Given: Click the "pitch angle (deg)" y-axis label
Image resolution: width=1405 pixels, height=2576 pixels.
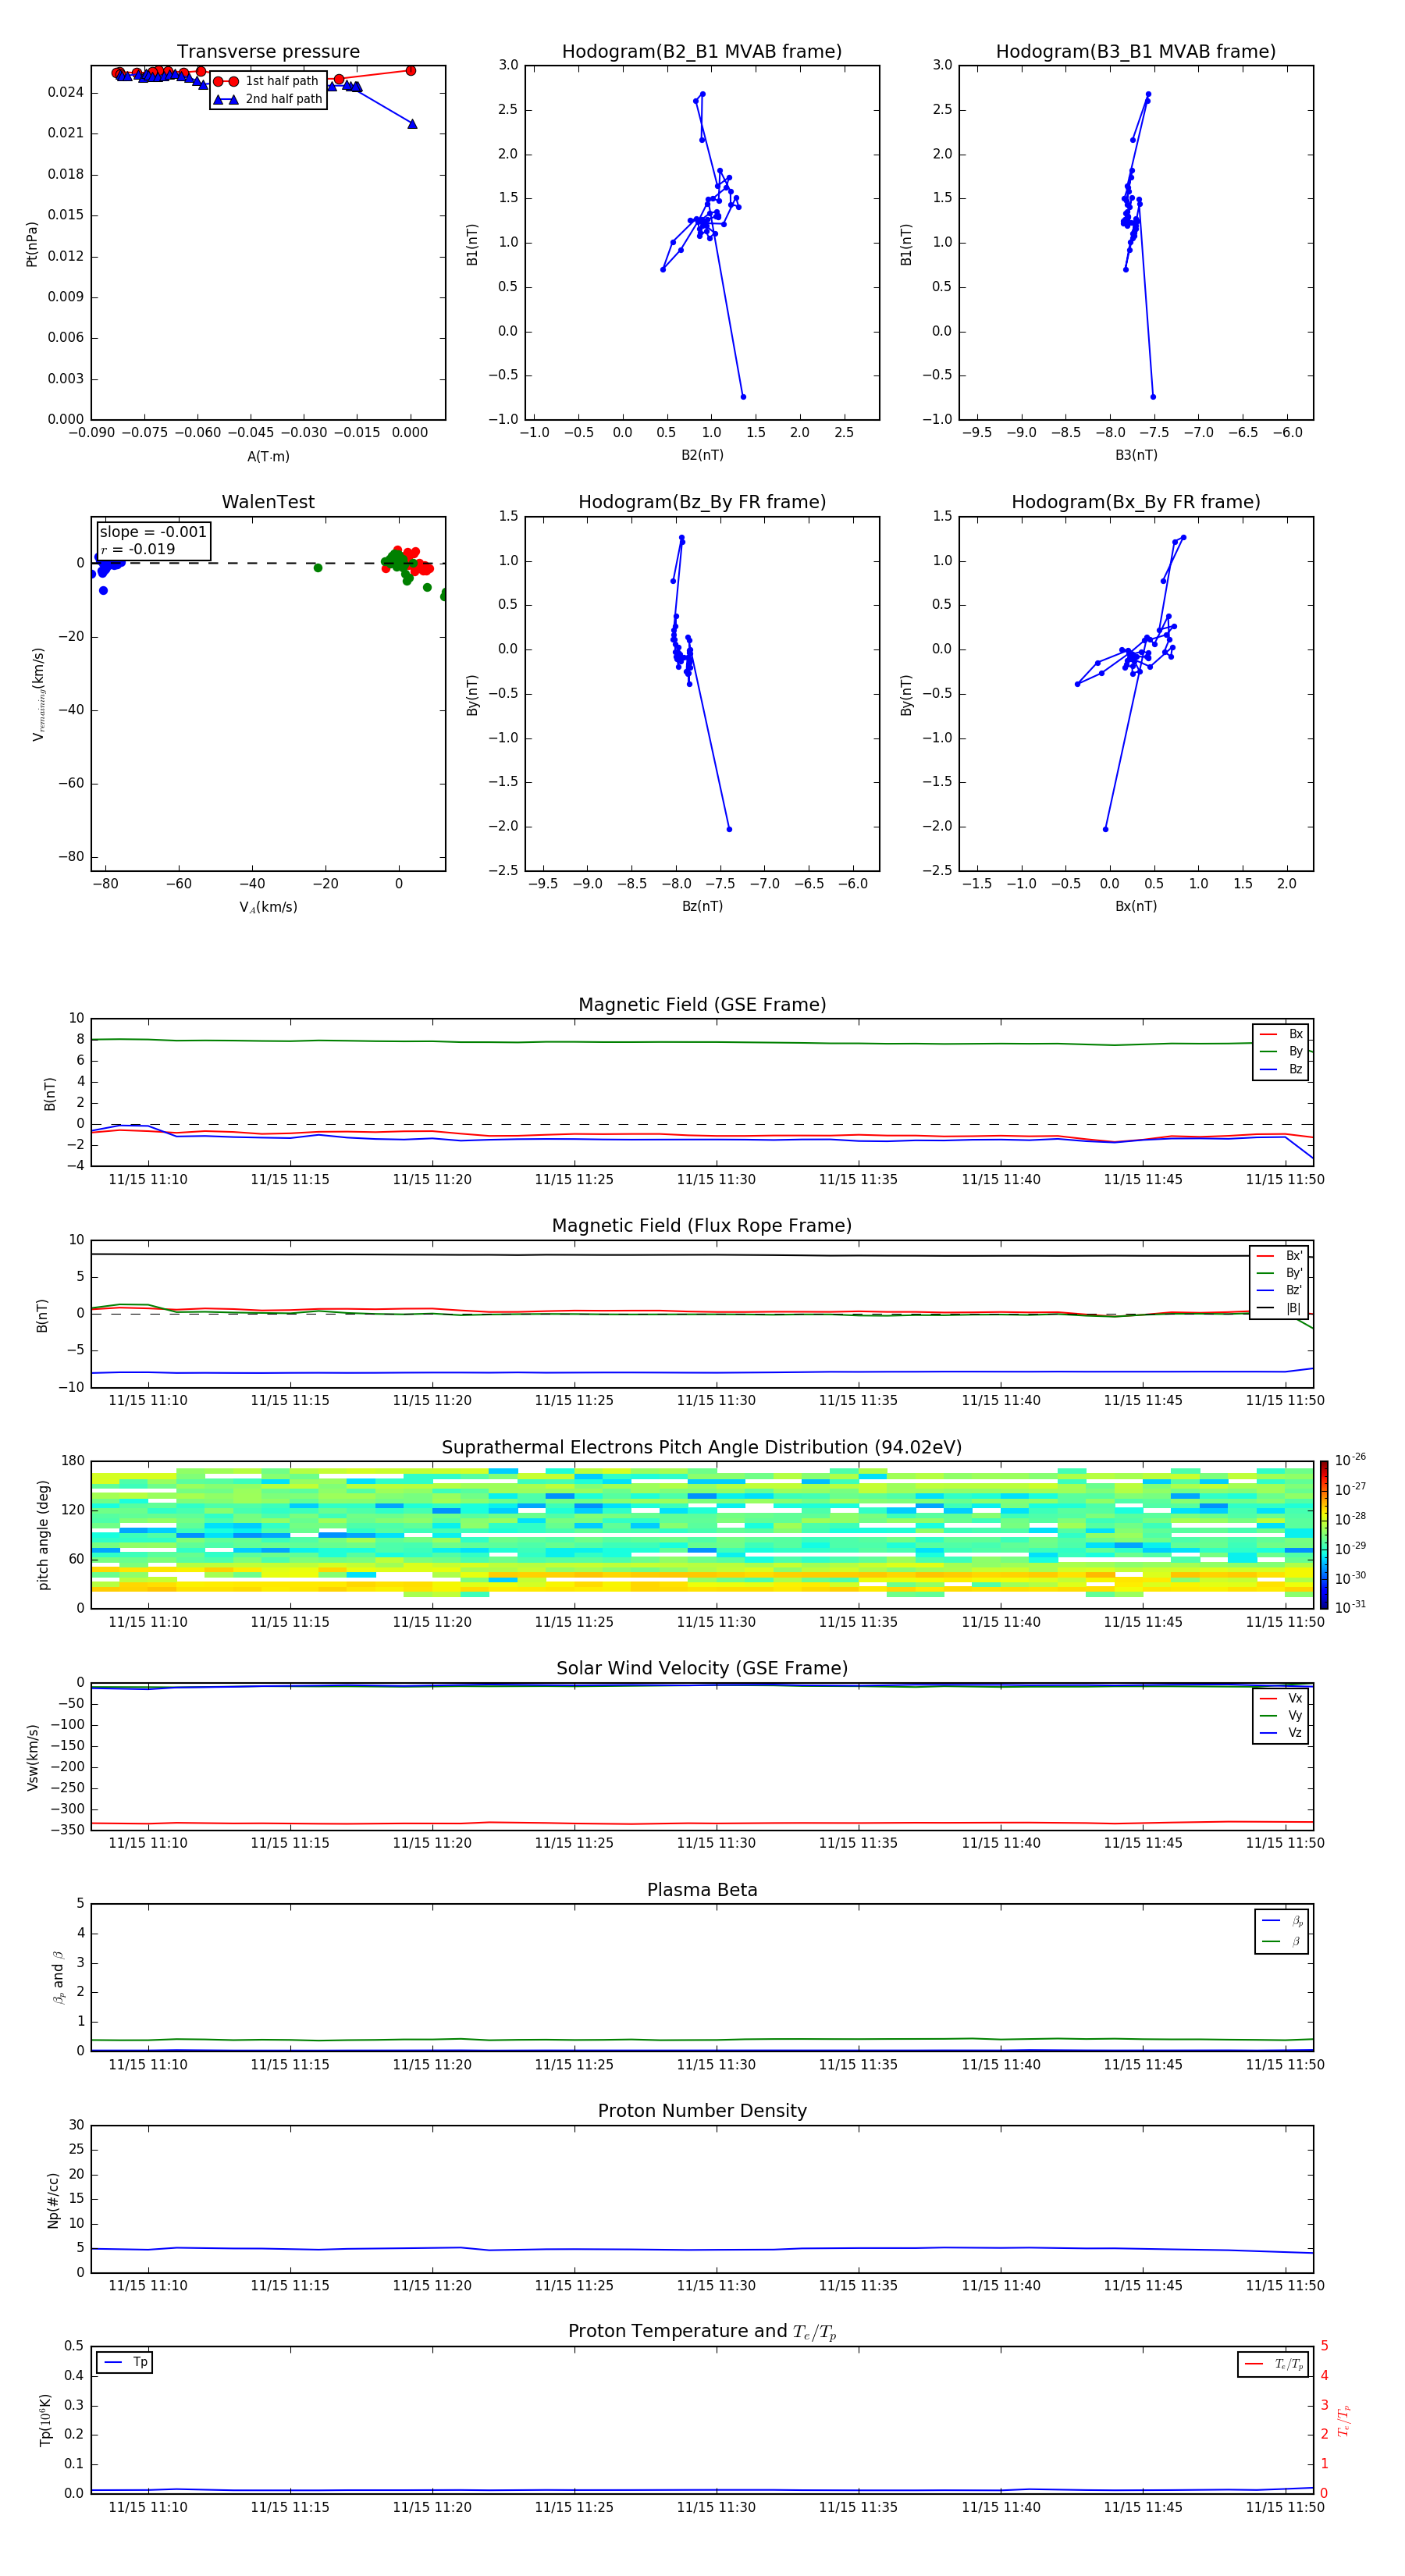Looking at the screenshot, I should click(43, 1535).
